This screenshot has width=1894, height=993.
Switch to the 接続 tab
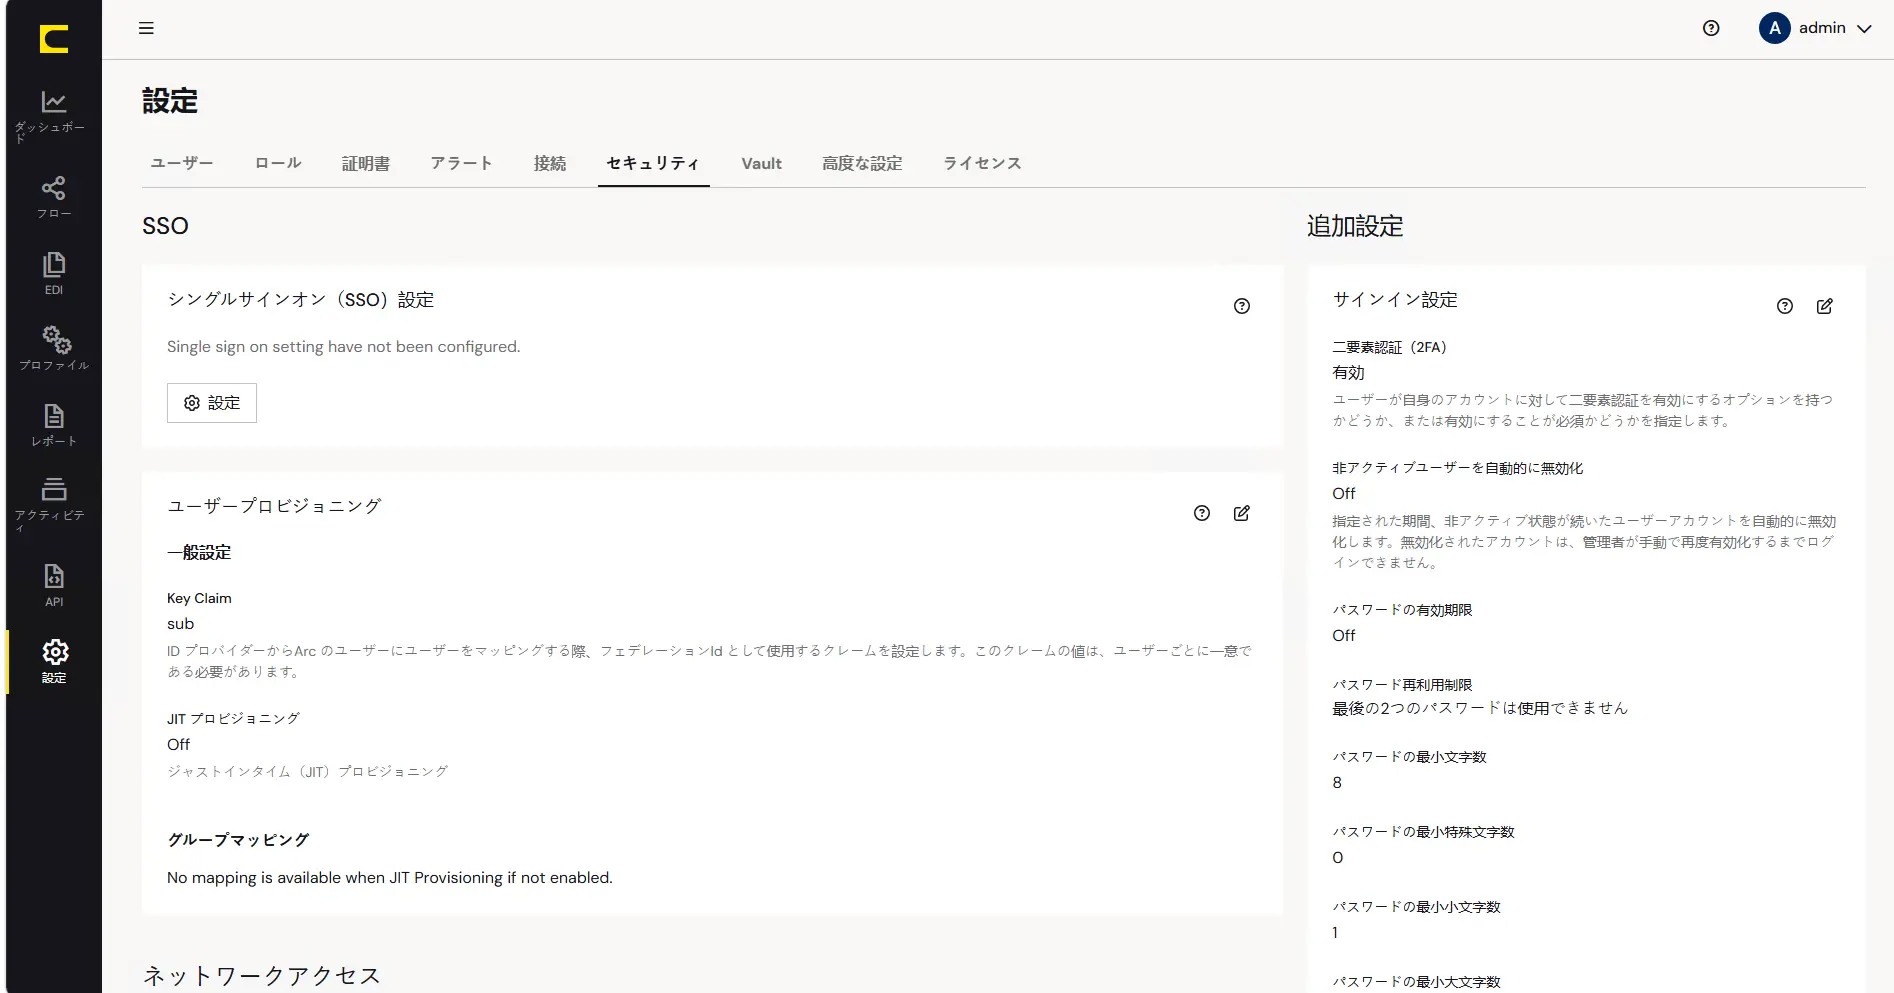click(550, 163)
